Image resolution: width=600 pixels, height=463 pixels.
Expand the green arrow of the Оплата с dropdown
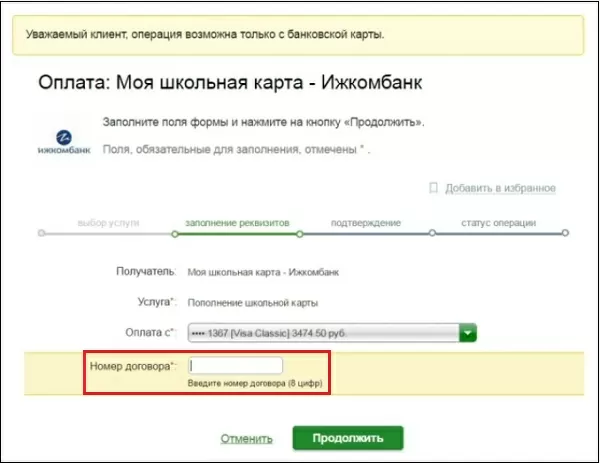tap(469, 333)
